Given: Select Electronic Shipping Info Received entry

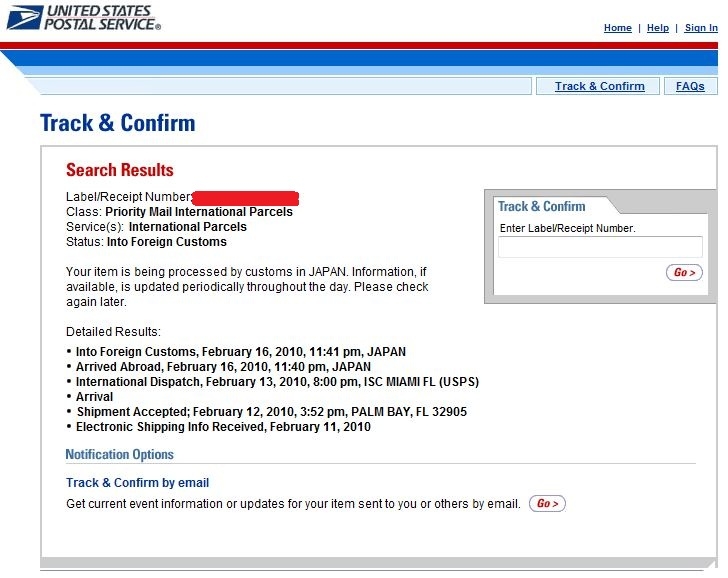Looking at the screenshot, I should point(223,427).
